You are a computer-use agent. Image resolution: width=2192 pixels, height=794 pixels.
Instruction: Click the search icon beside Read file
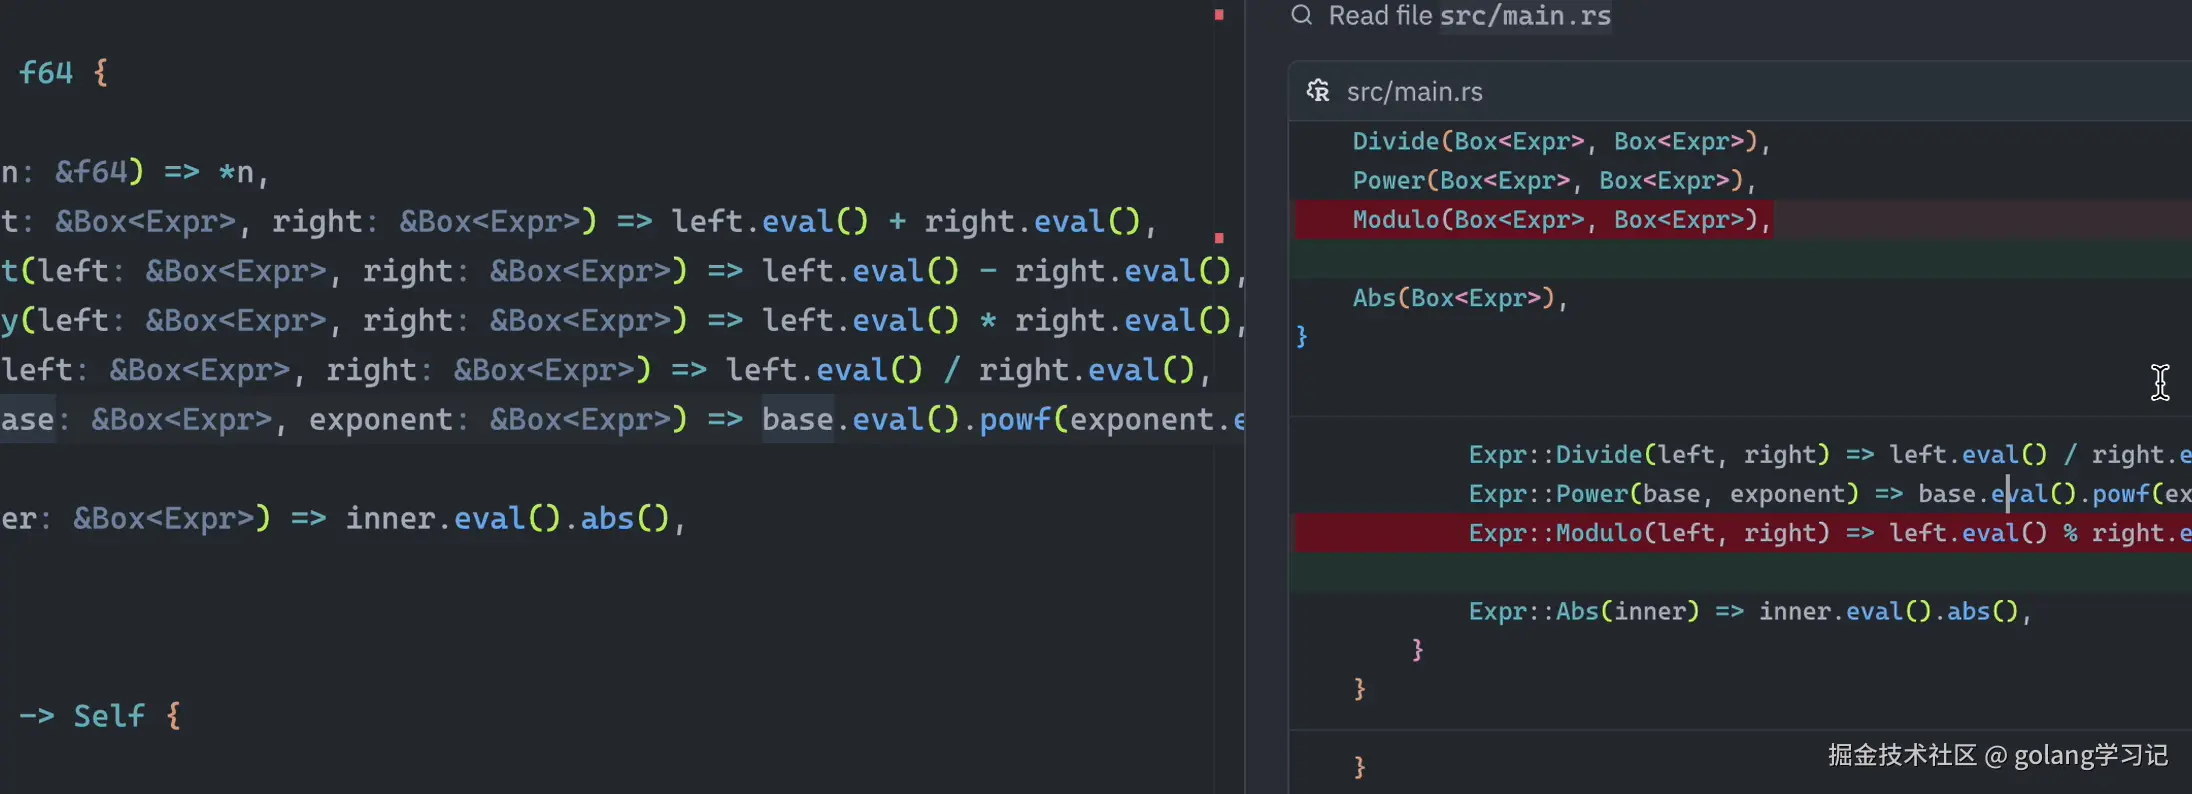[x=1301, y=15]
